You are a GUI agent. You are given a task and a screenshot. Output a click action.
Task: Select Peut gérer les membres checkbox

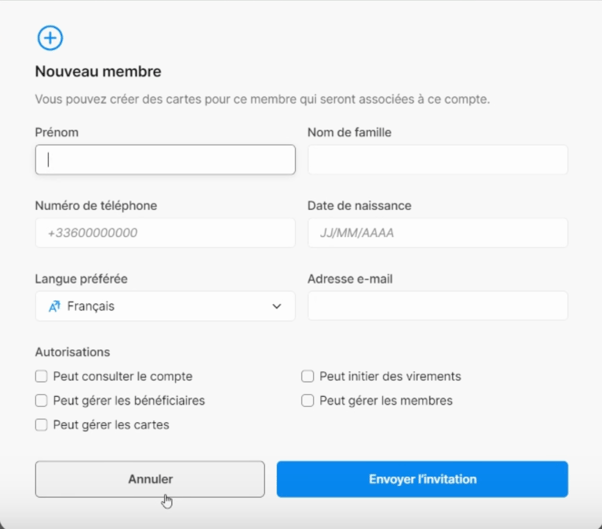point(308,400)
